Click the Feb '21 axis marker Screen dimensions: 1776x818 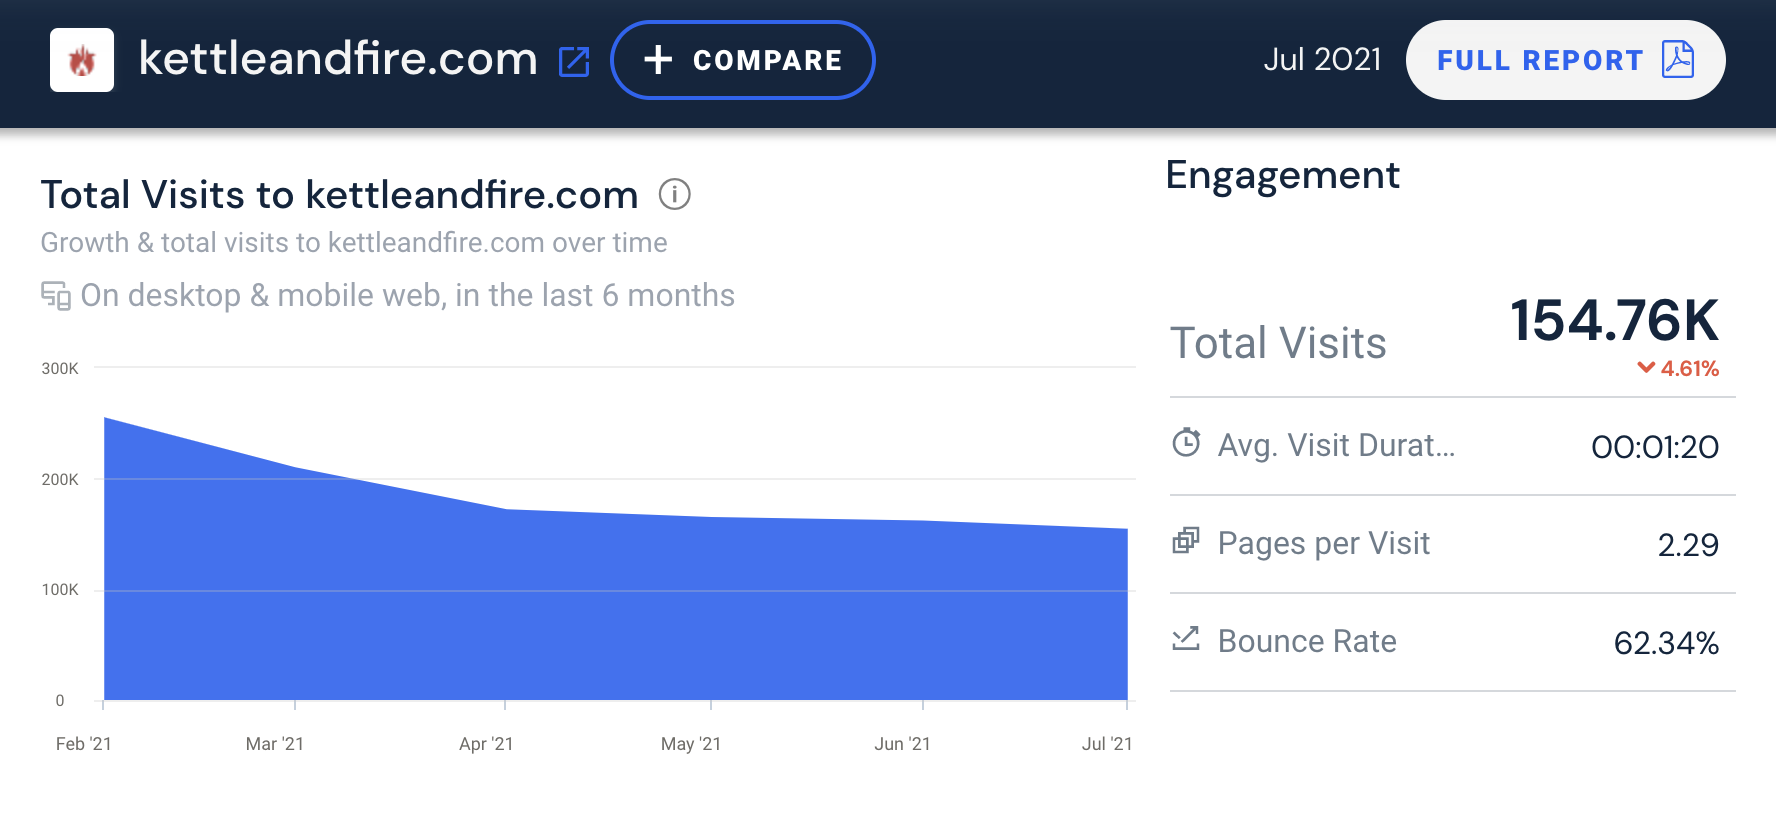pyautogui.click(x=84, y=744)
